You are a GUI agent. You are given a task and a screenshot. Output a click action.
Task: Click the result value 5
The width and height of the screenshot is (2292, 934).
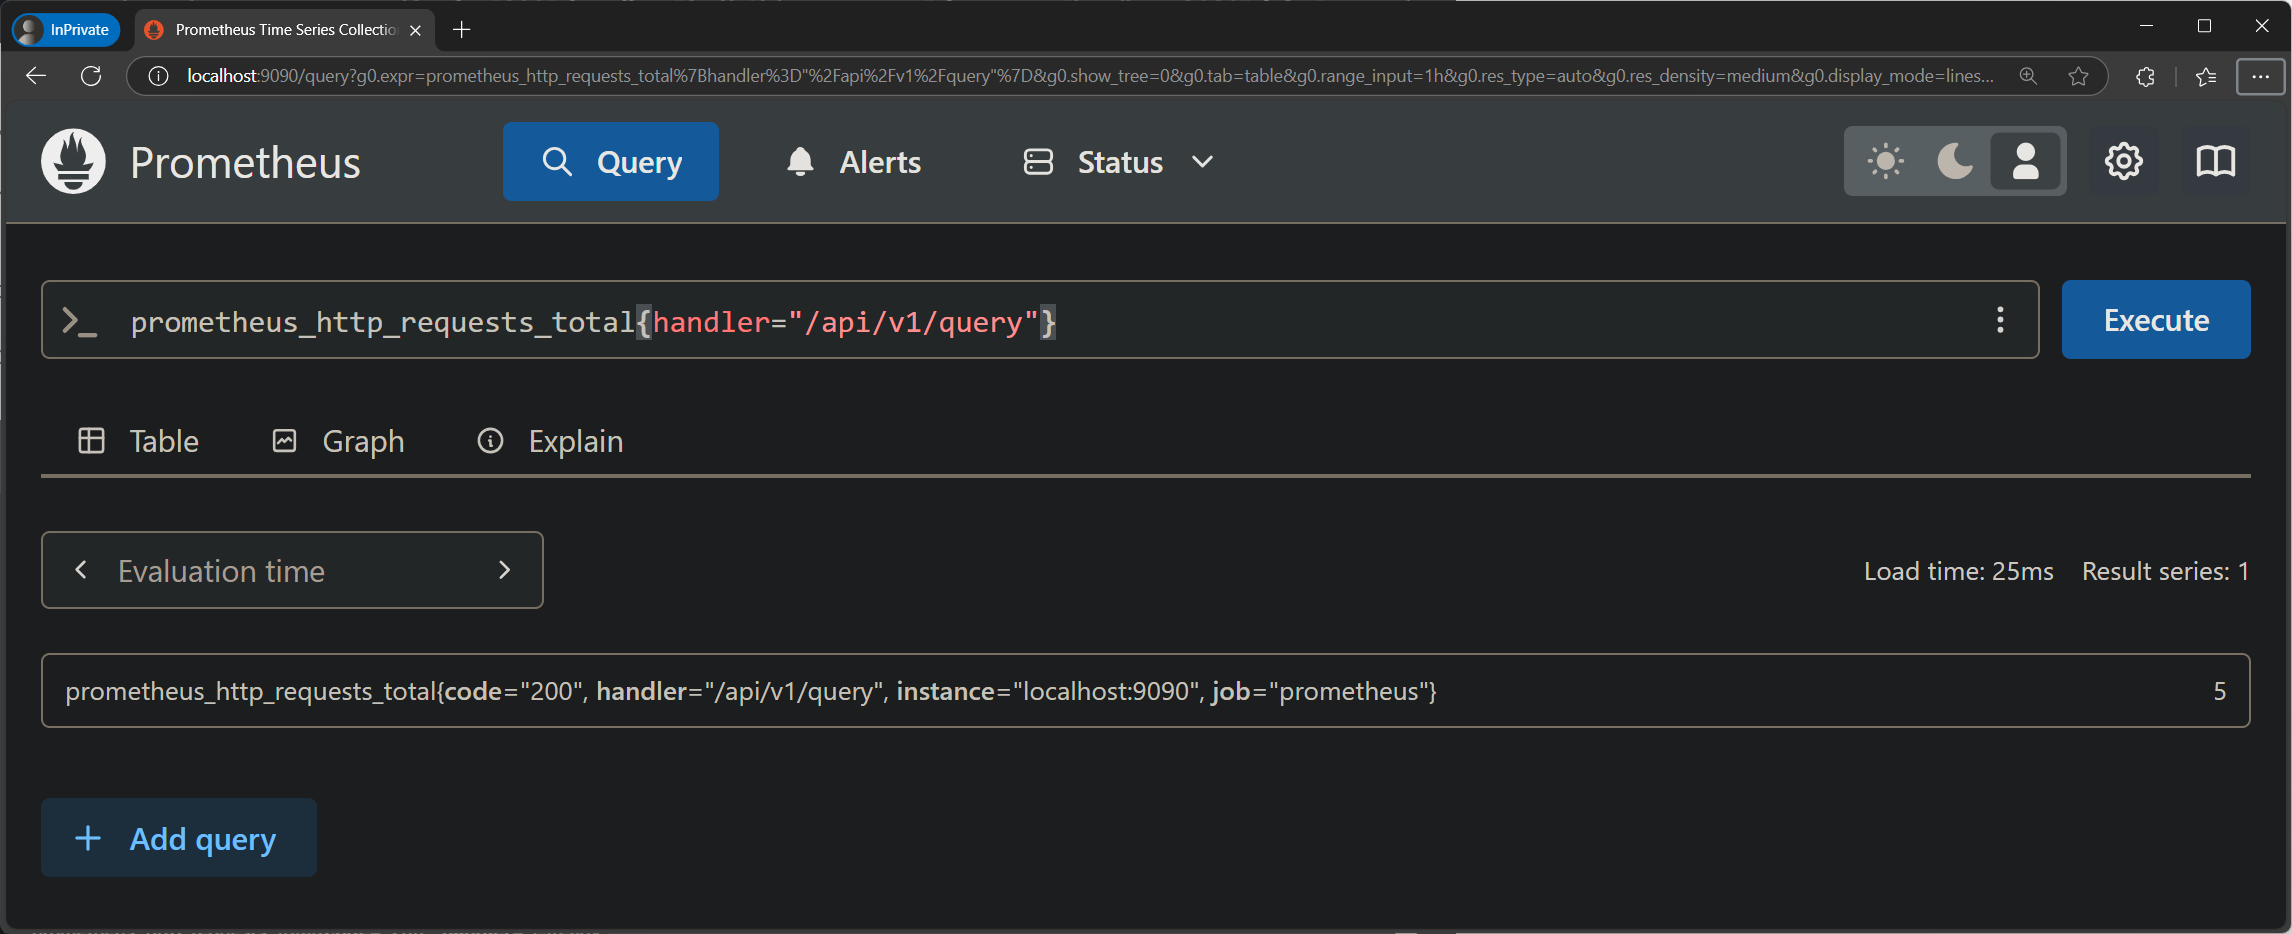[2219, 691]
